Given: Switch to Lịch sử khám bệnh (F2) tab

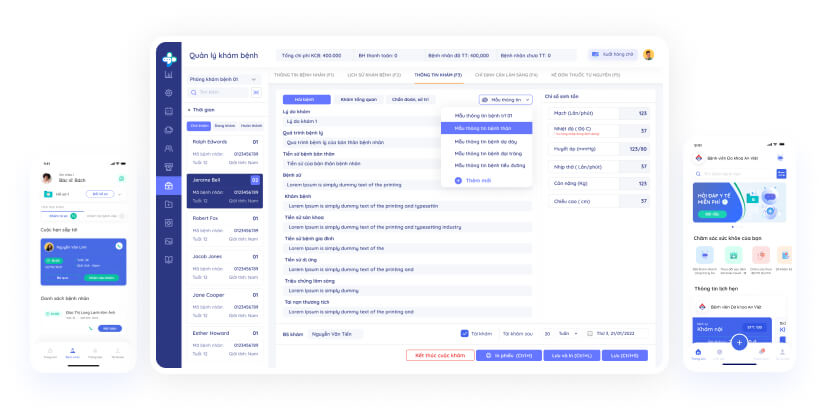Looking at the screenshot, I should [374, 75].
